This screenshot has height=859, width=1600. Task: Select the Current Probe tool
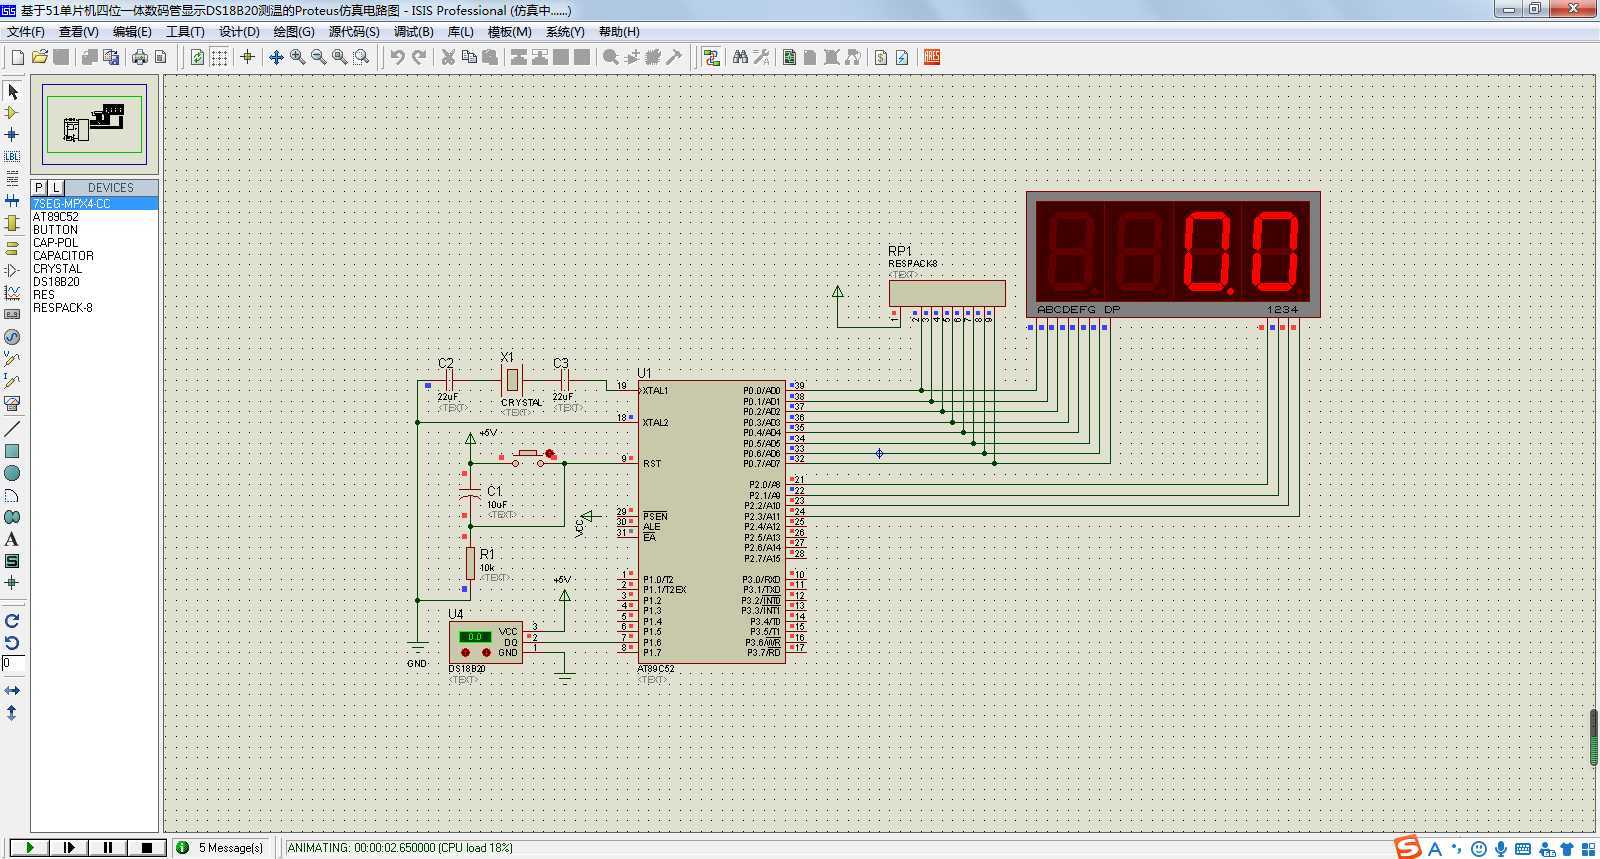(12, 381)
